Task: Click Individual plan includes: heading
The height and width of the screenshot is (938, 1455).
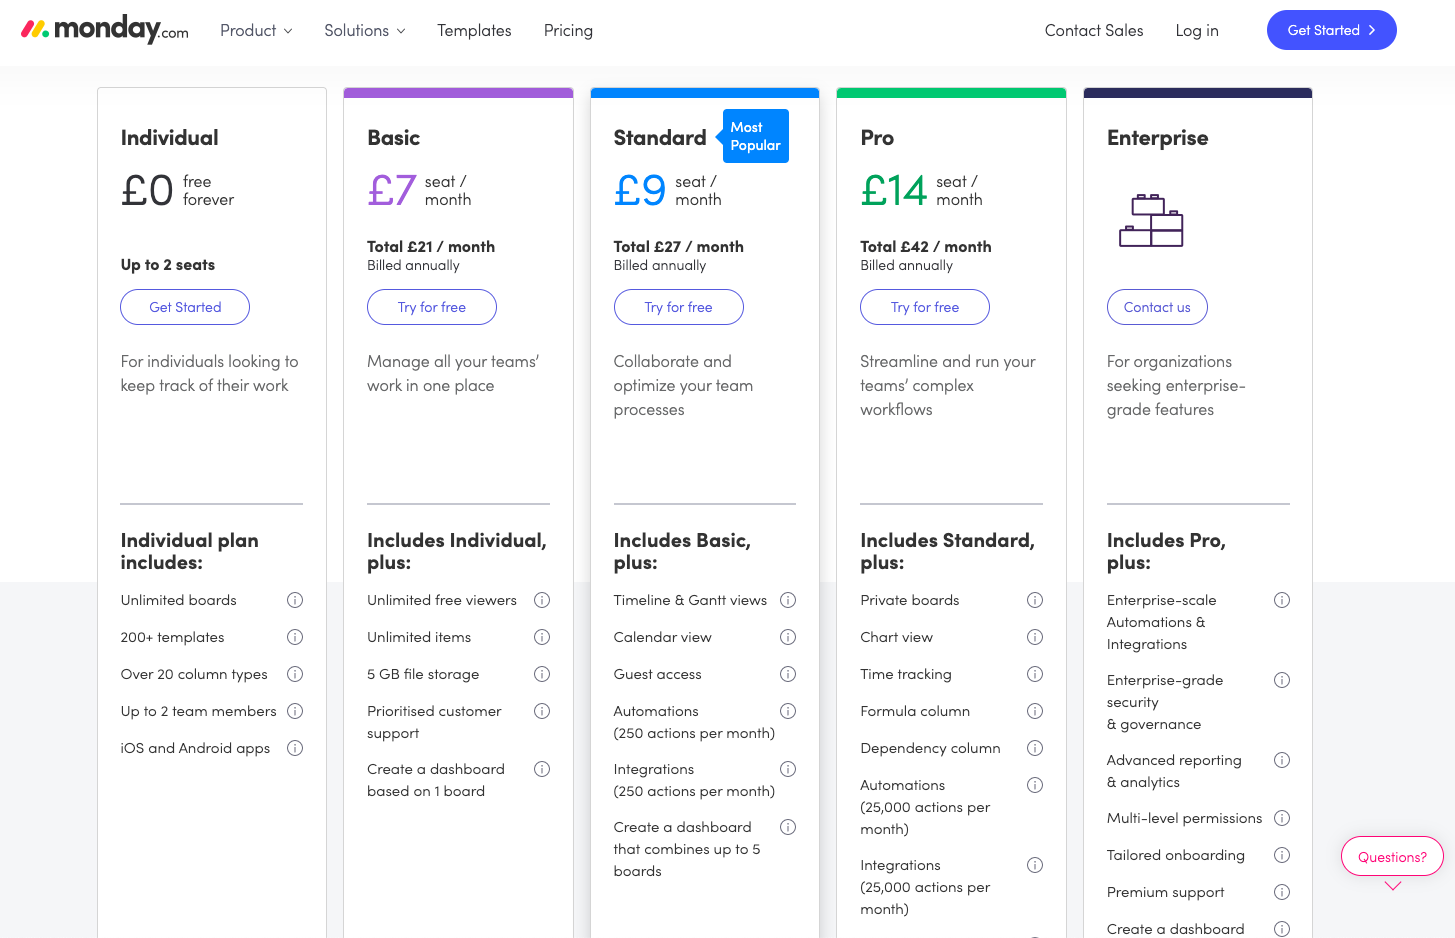Action: click(x=190, y=551)
